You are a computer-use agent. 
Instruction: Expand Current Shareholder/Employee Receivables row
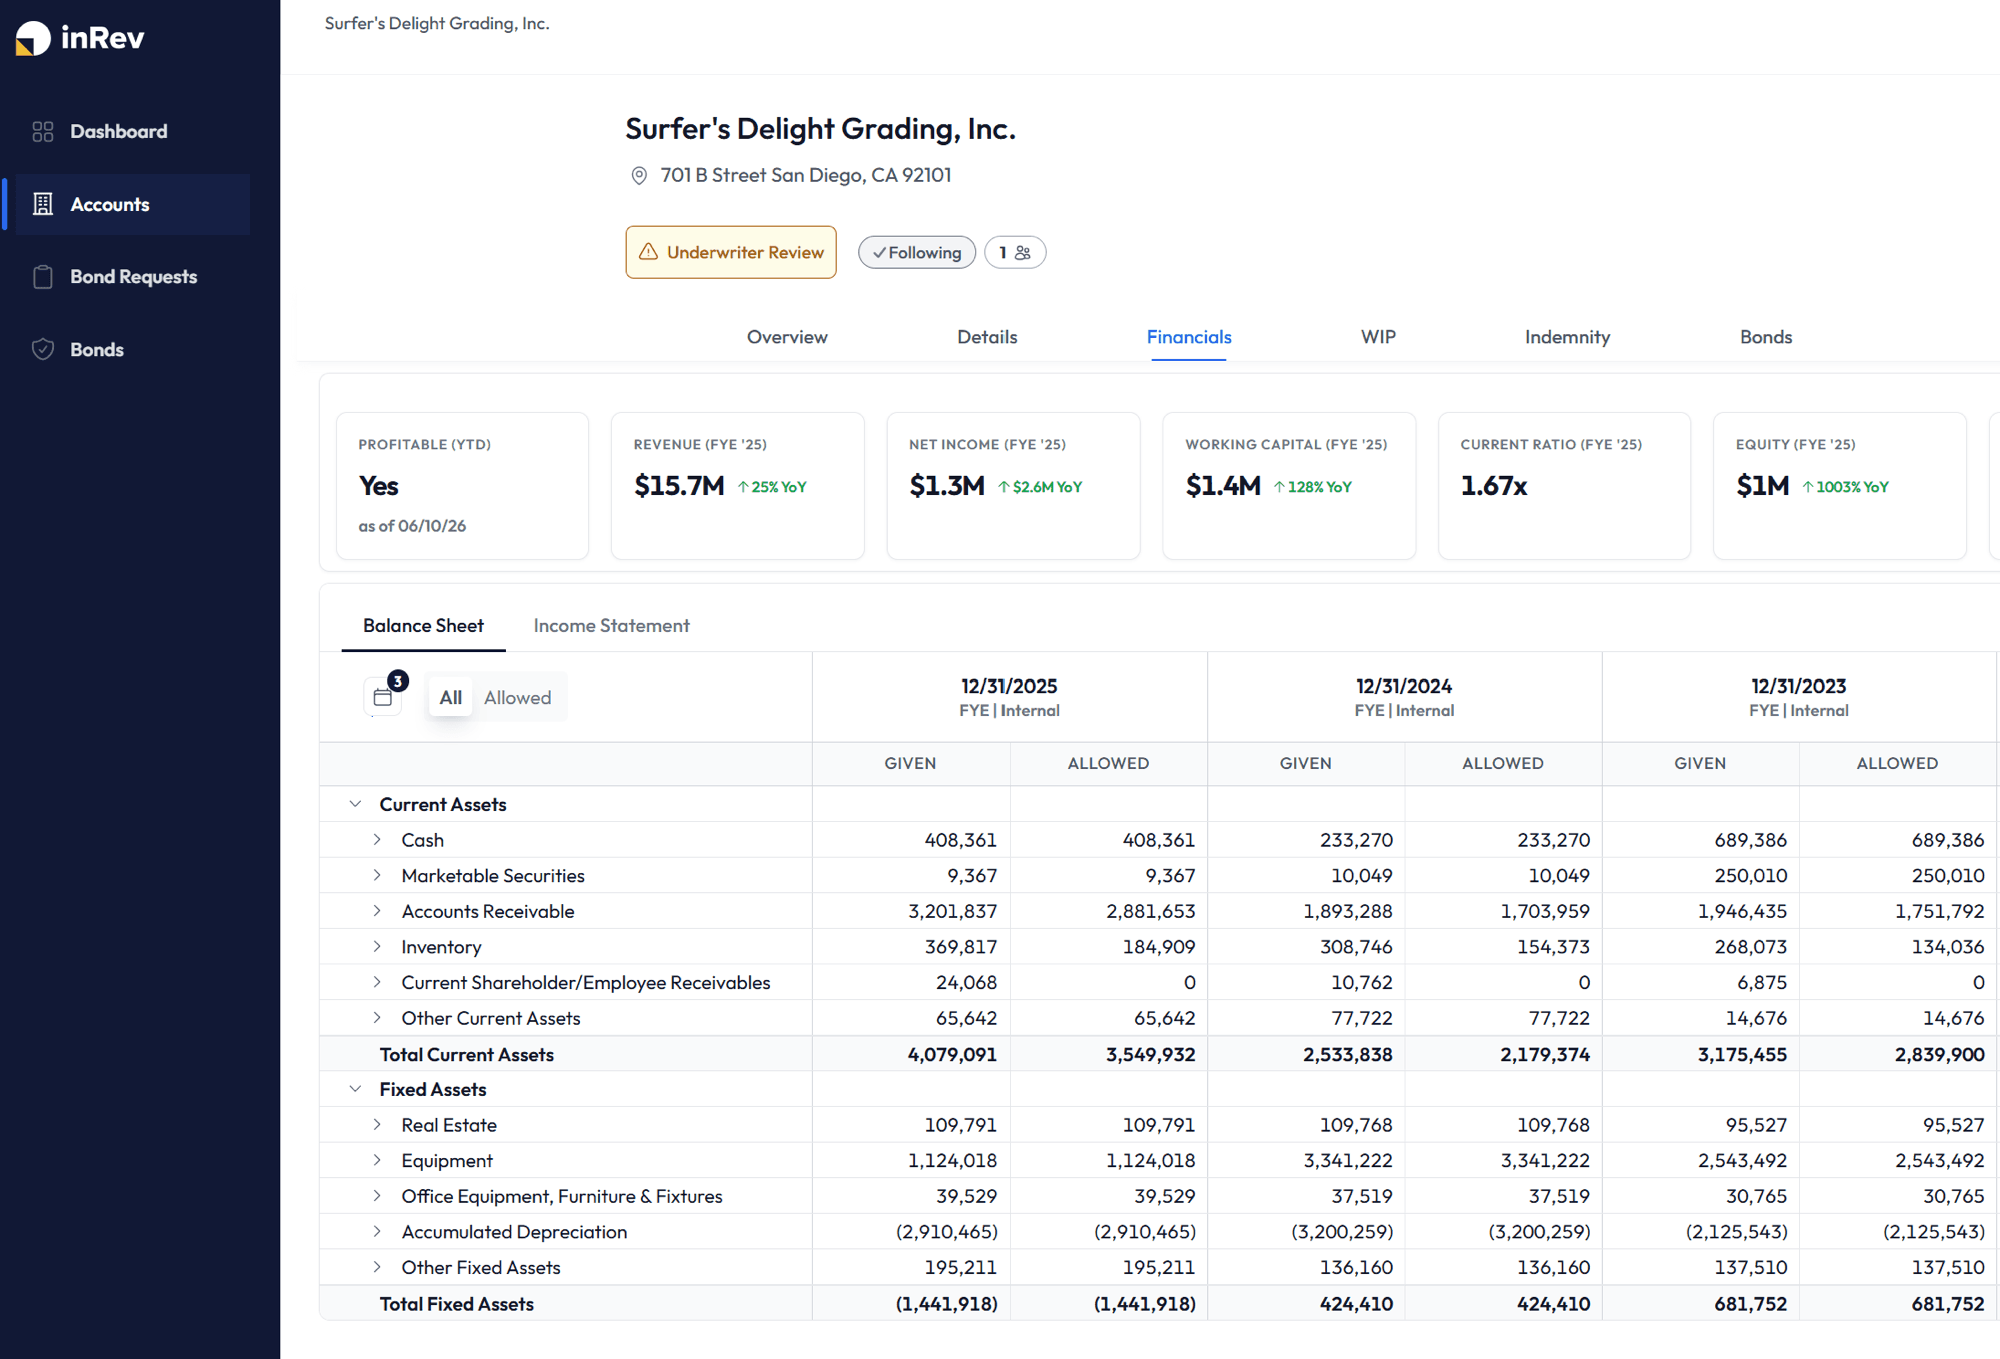click(377, 982)
